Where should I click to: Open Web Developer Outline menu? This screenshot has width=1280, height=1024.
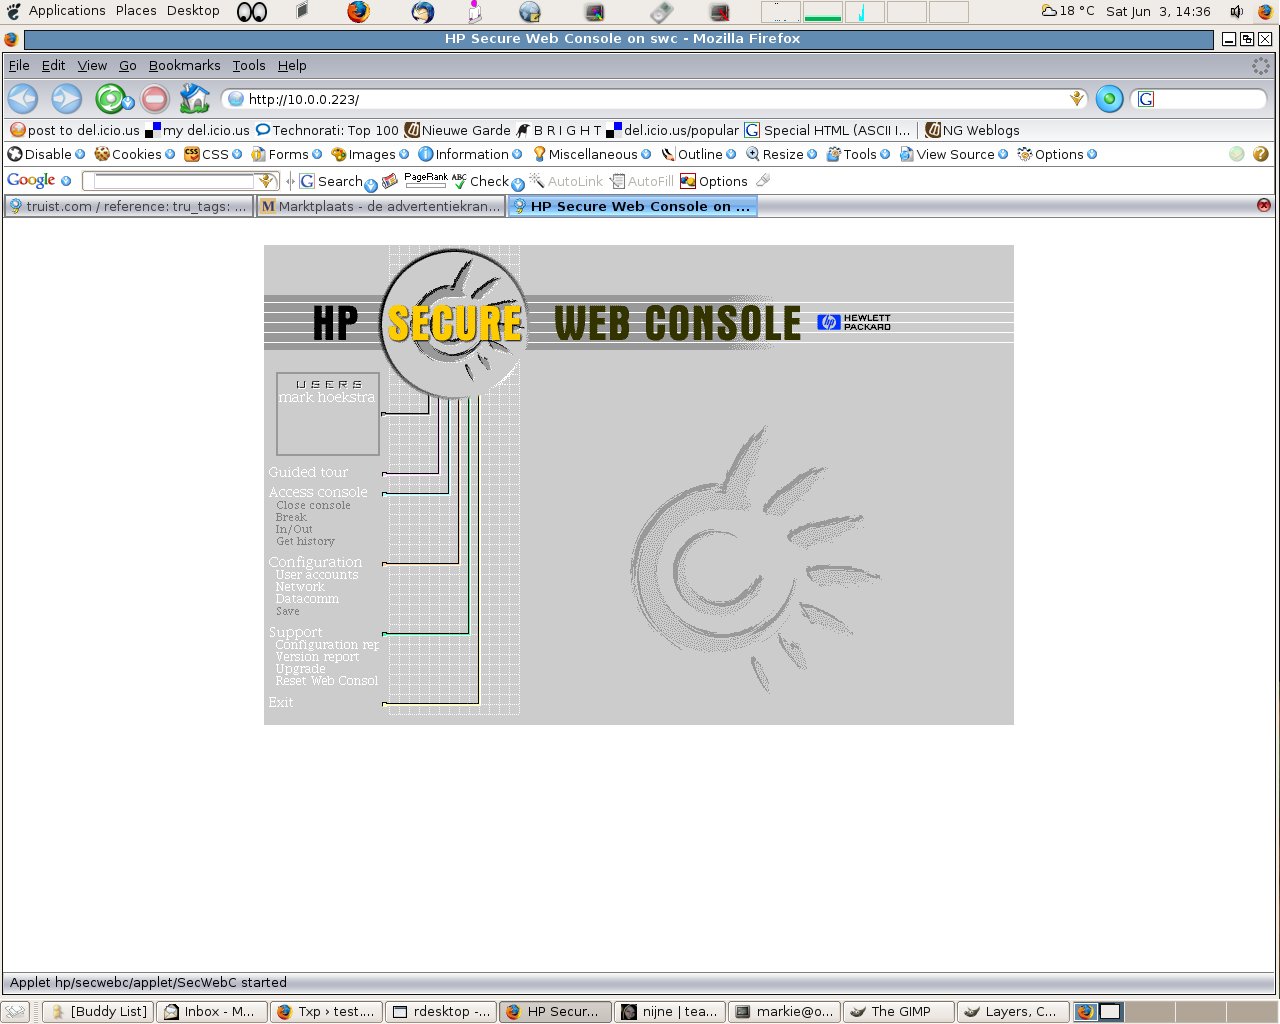click(698, 154)
